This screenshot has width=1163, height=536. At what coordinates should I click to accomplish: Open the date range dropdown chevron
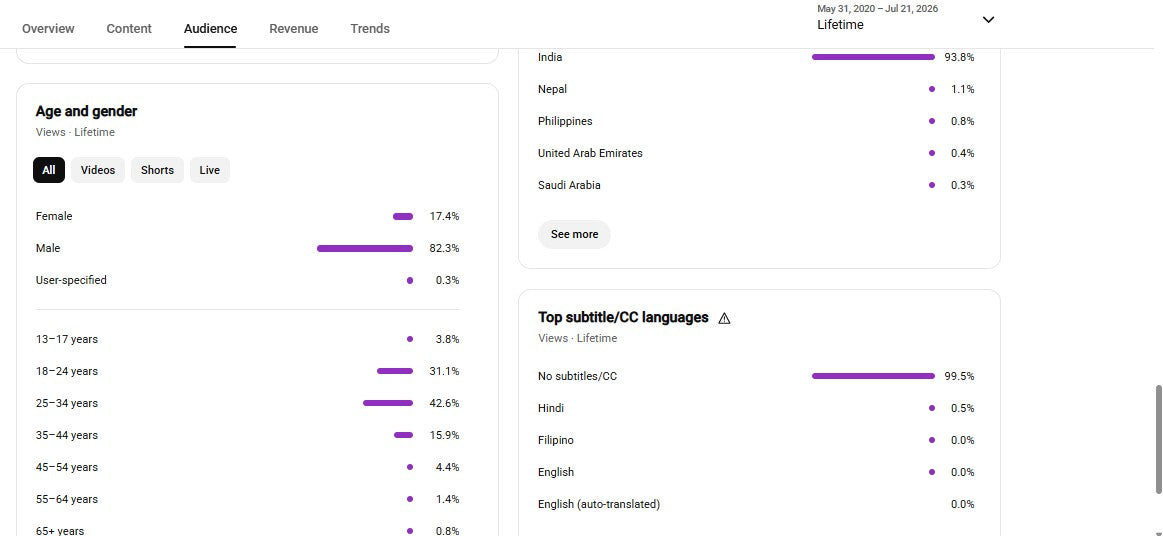click(988, 19)
